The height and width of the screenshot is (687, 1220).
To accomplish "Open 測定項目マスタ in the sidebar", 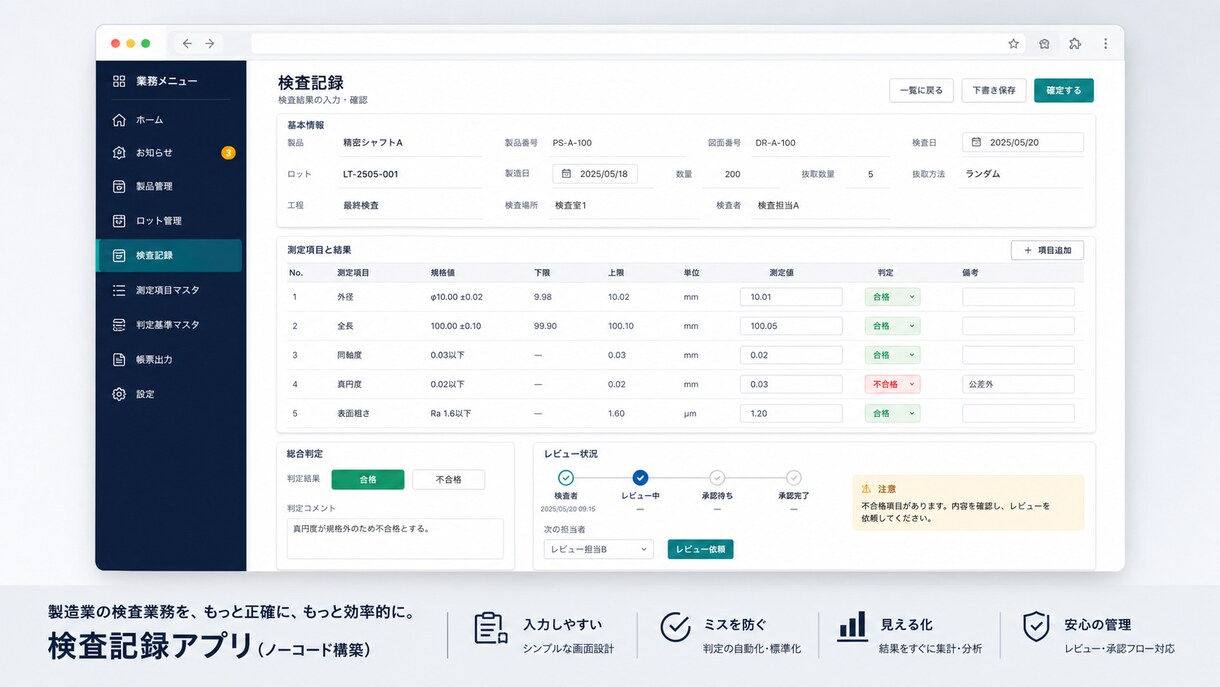I will click(x=169, y=290).
